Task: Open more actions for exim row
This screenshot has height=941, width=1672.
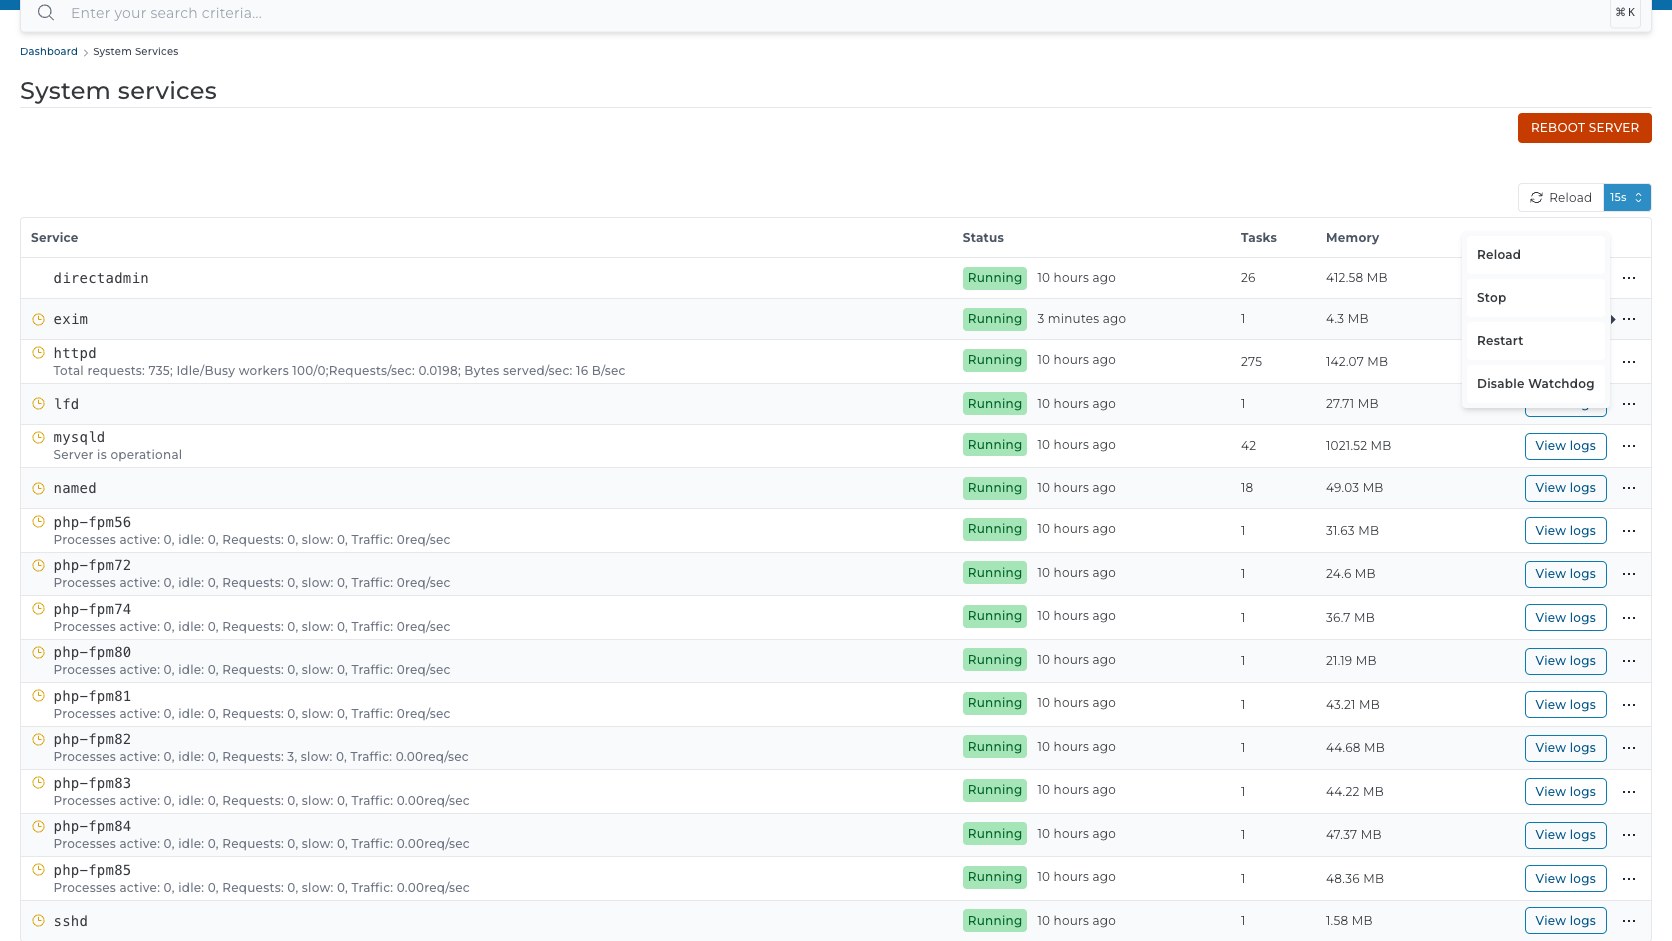Action: [x=1629, y=319]
